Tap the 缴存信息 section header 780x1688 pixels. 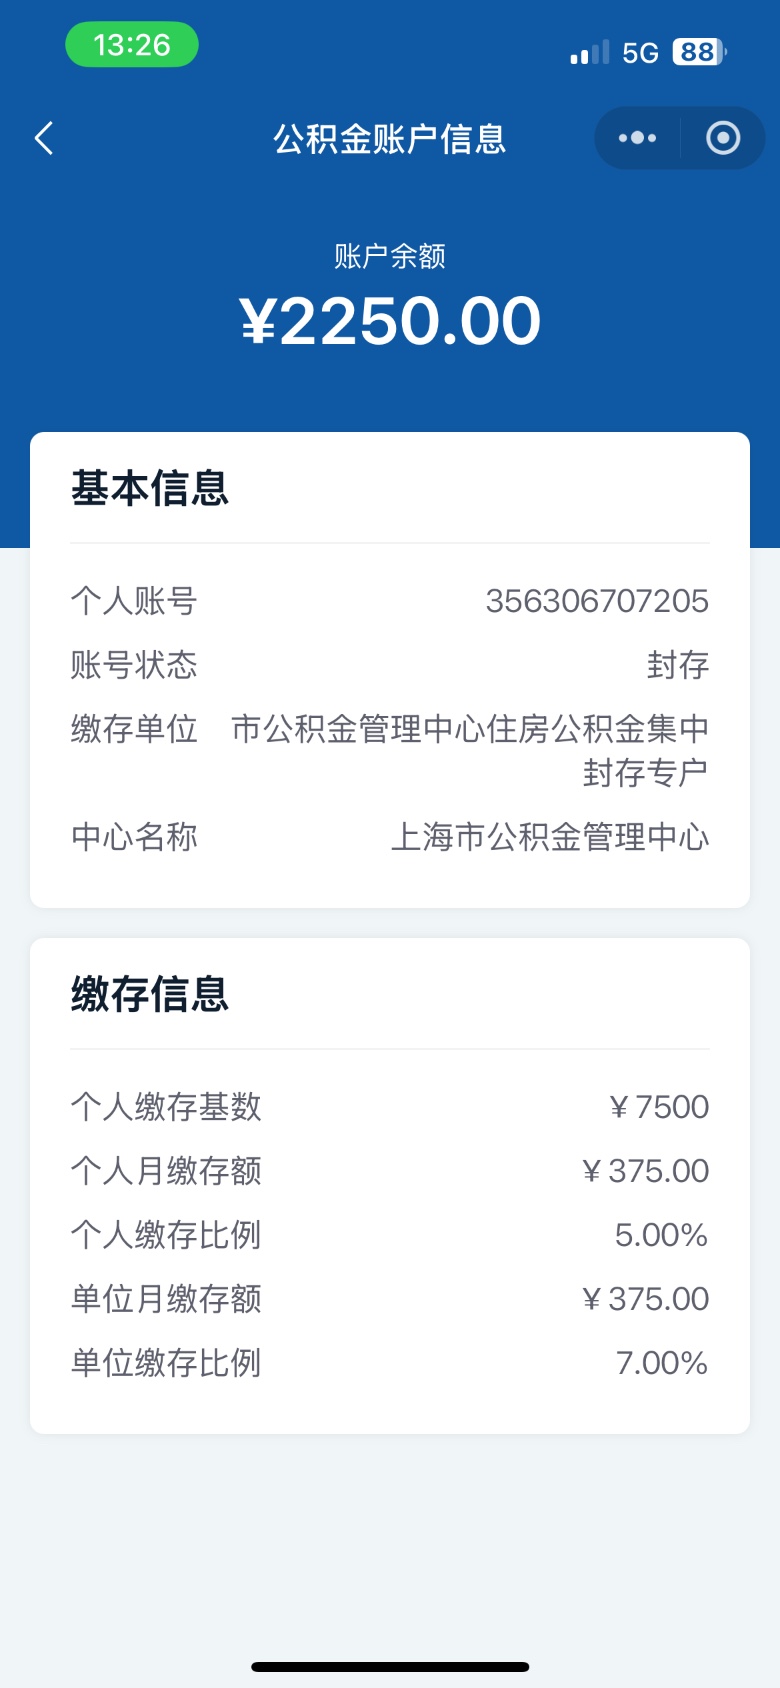click(x=150, y=995)
